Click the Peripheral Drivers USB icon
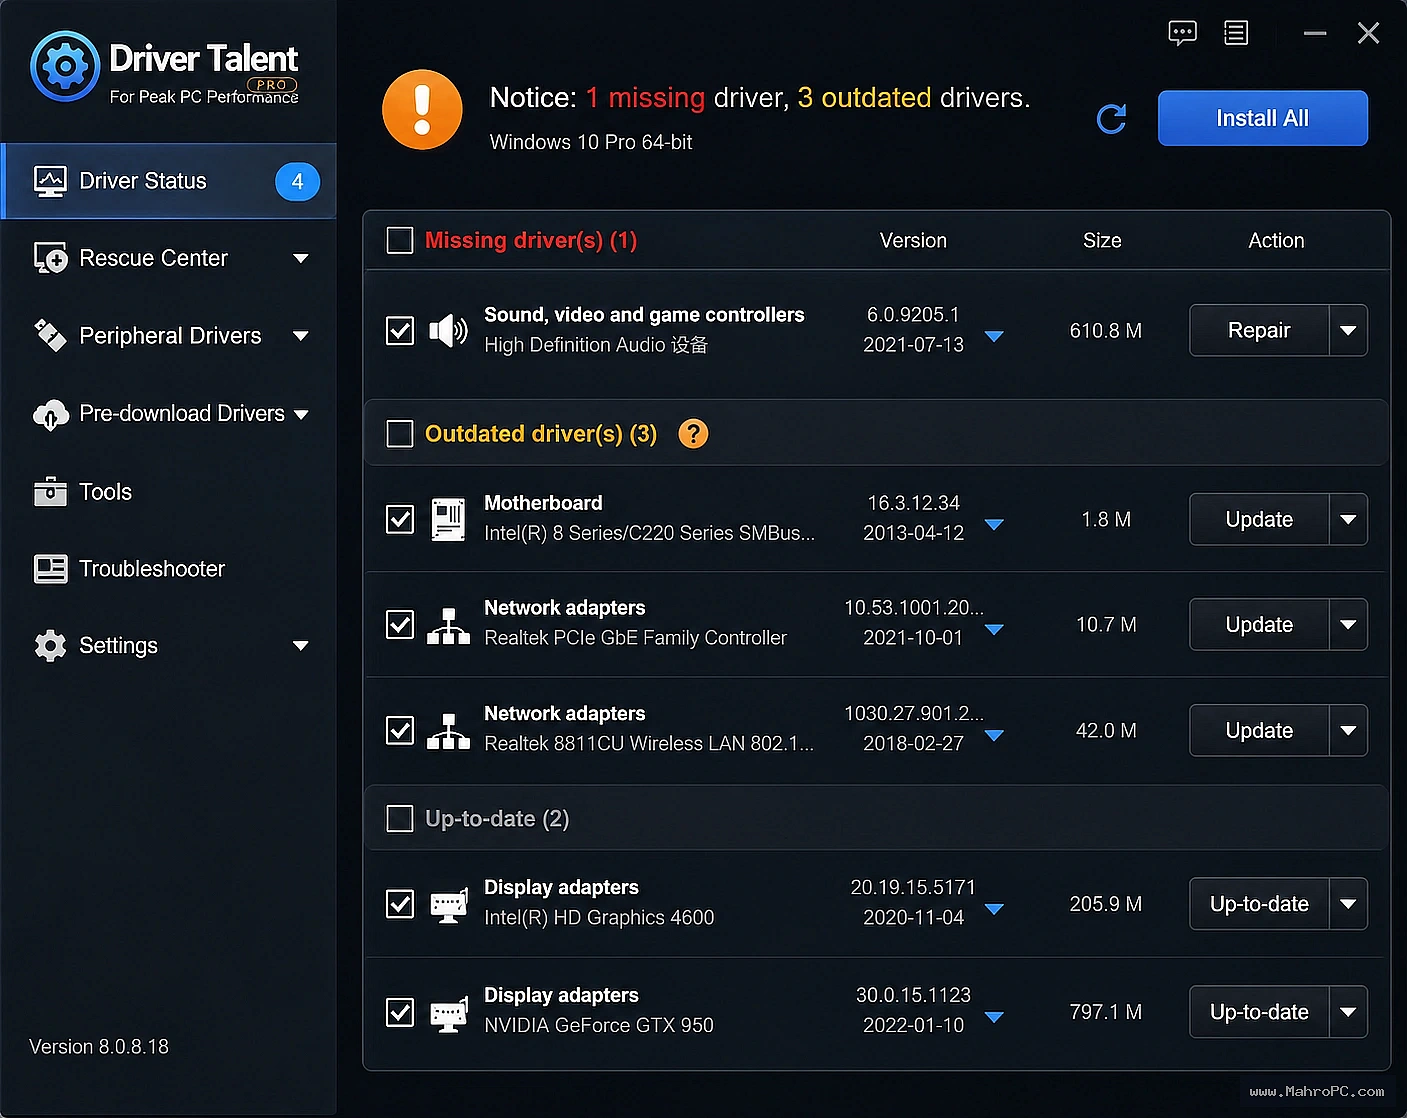Viewport: 1407px width, 1118px height. (50, 335)
